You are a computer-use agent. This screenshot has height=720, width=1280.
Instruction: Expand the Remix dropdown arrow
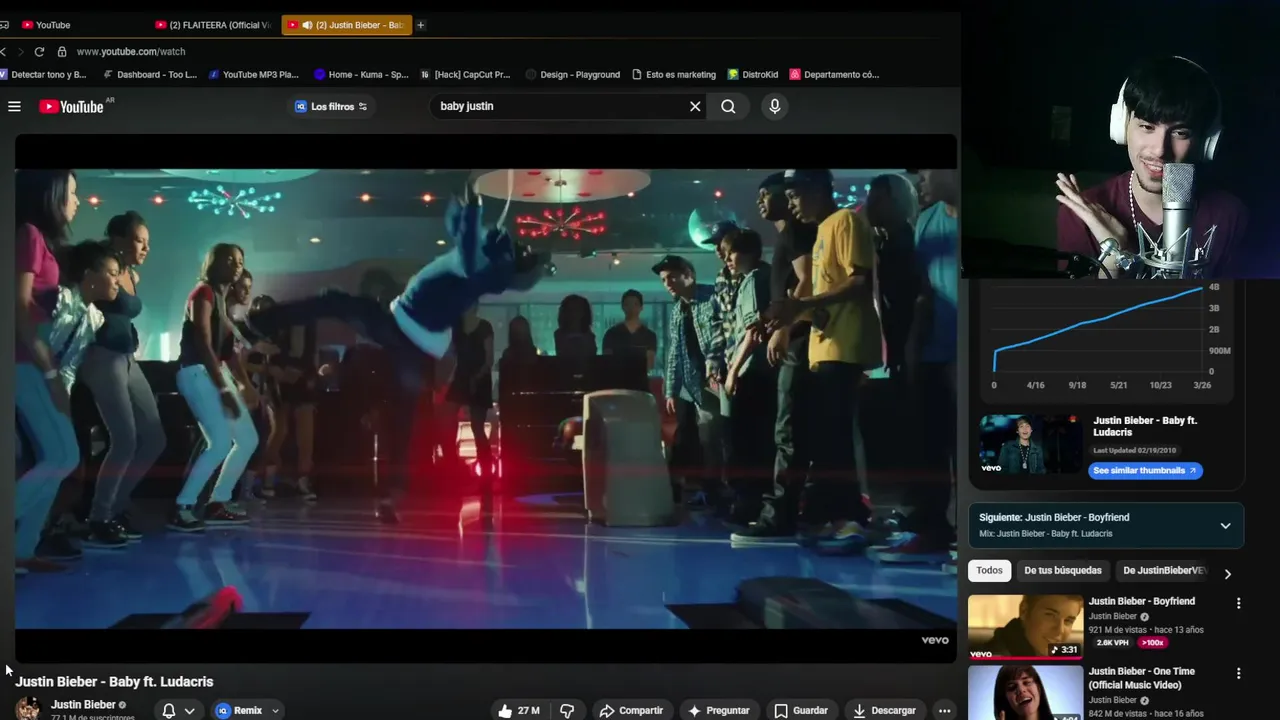click(x=275, y=711)
